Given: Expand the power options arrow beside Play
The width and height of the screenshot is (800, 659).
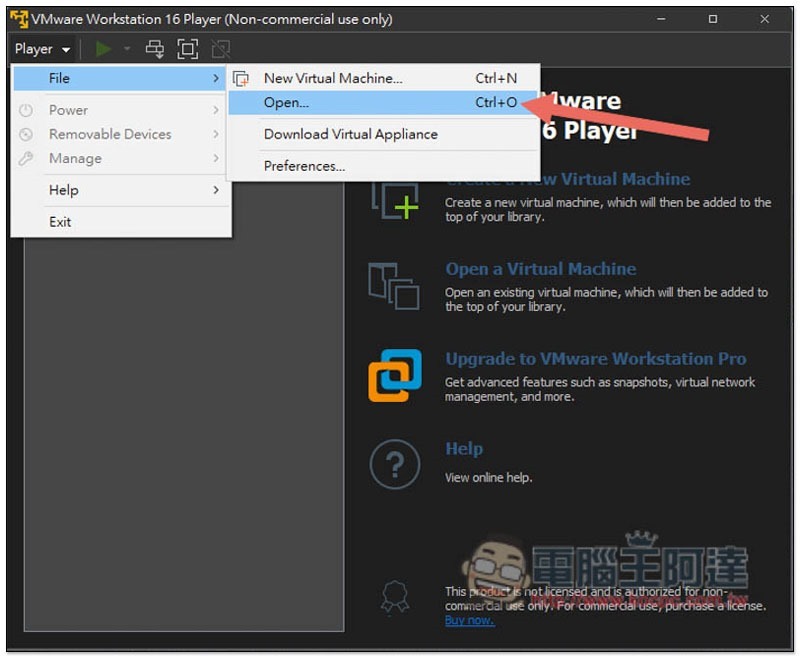Looking at the screenshot, I should tap(127, 49).
